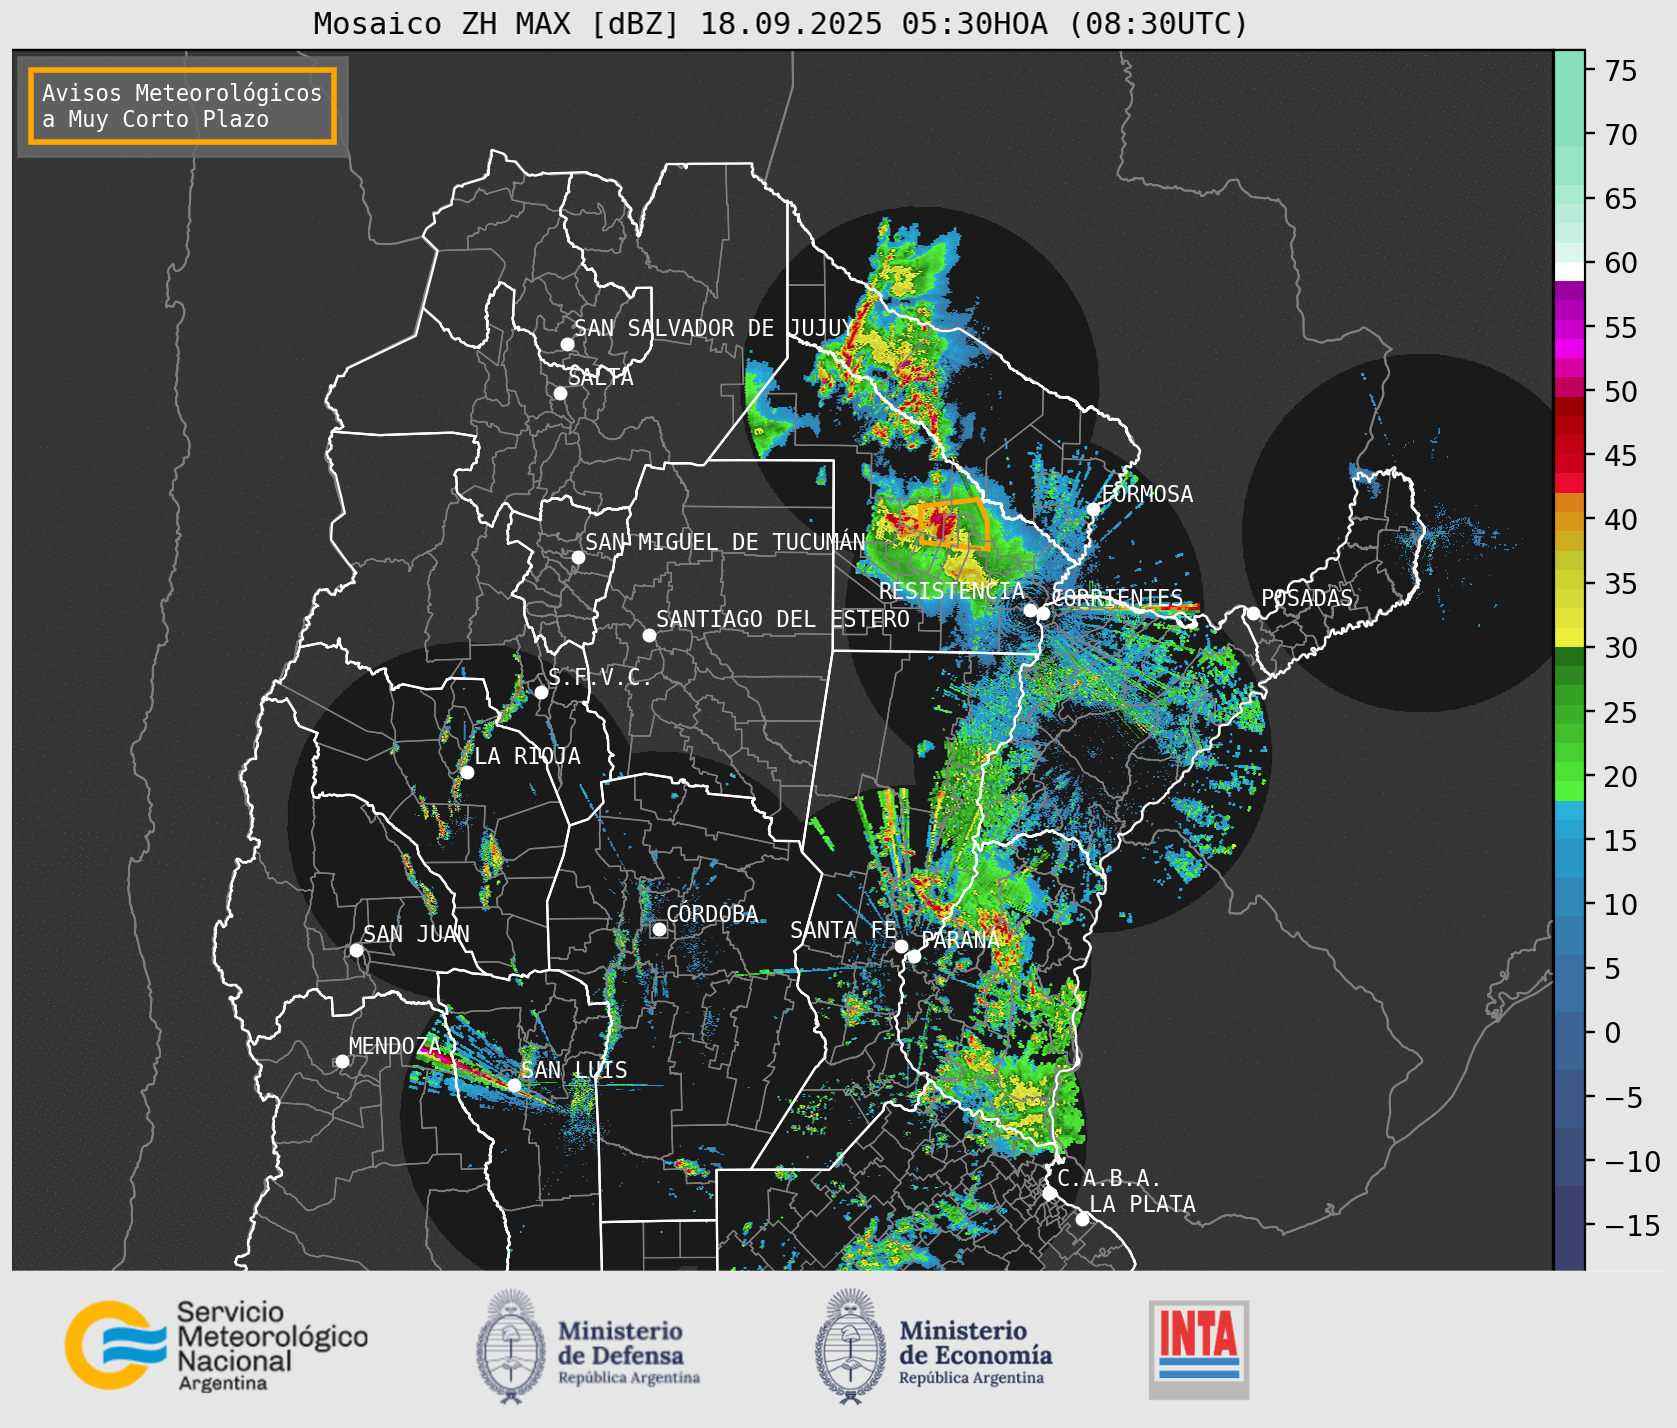Click the Posadas city dot

pos(1253,613)
